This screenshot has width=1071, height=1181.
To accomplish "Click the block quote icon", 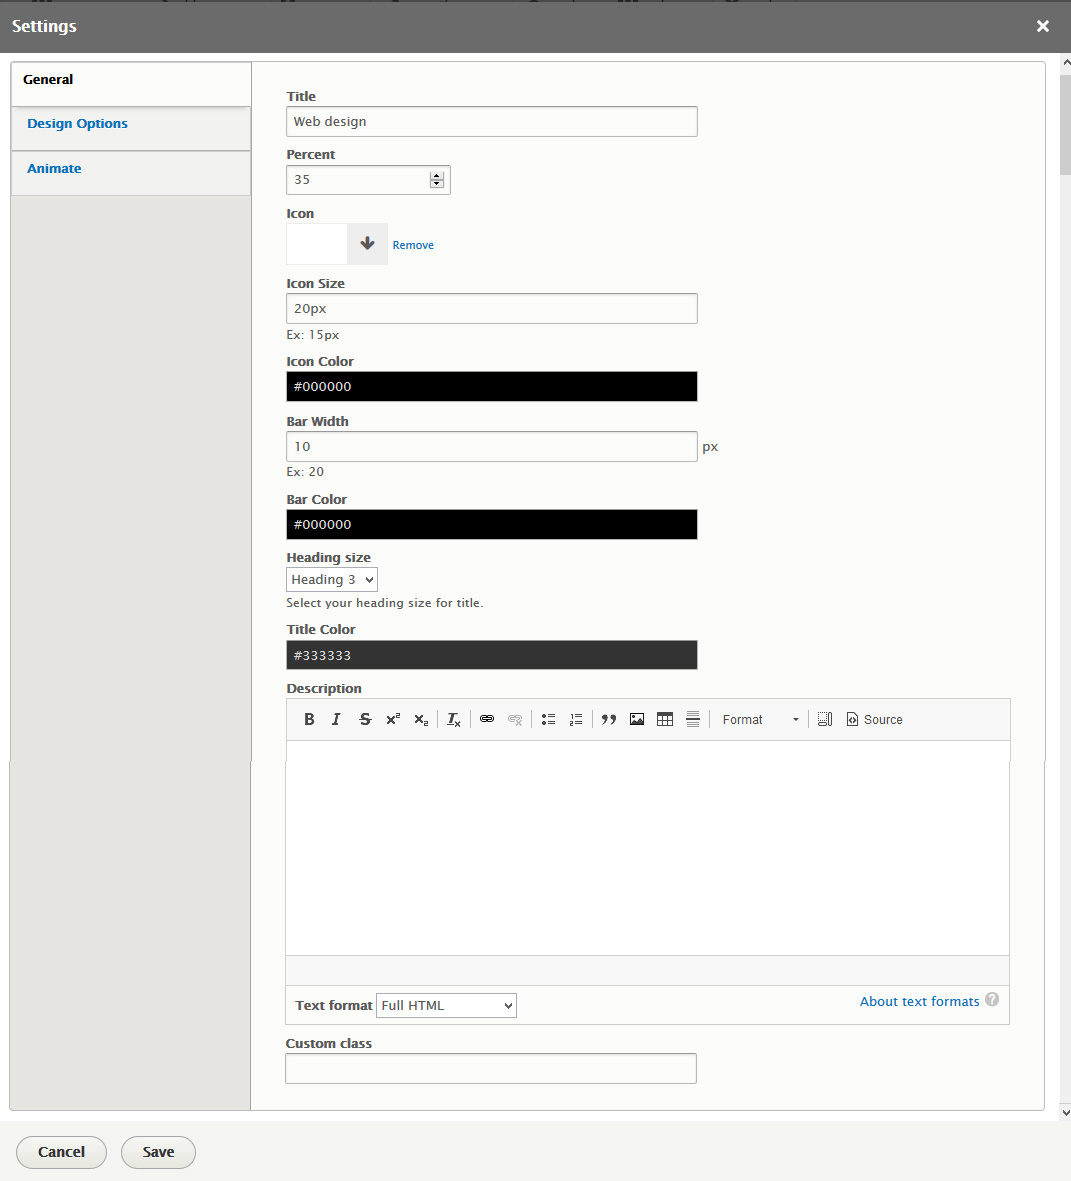I will point(608,719).
